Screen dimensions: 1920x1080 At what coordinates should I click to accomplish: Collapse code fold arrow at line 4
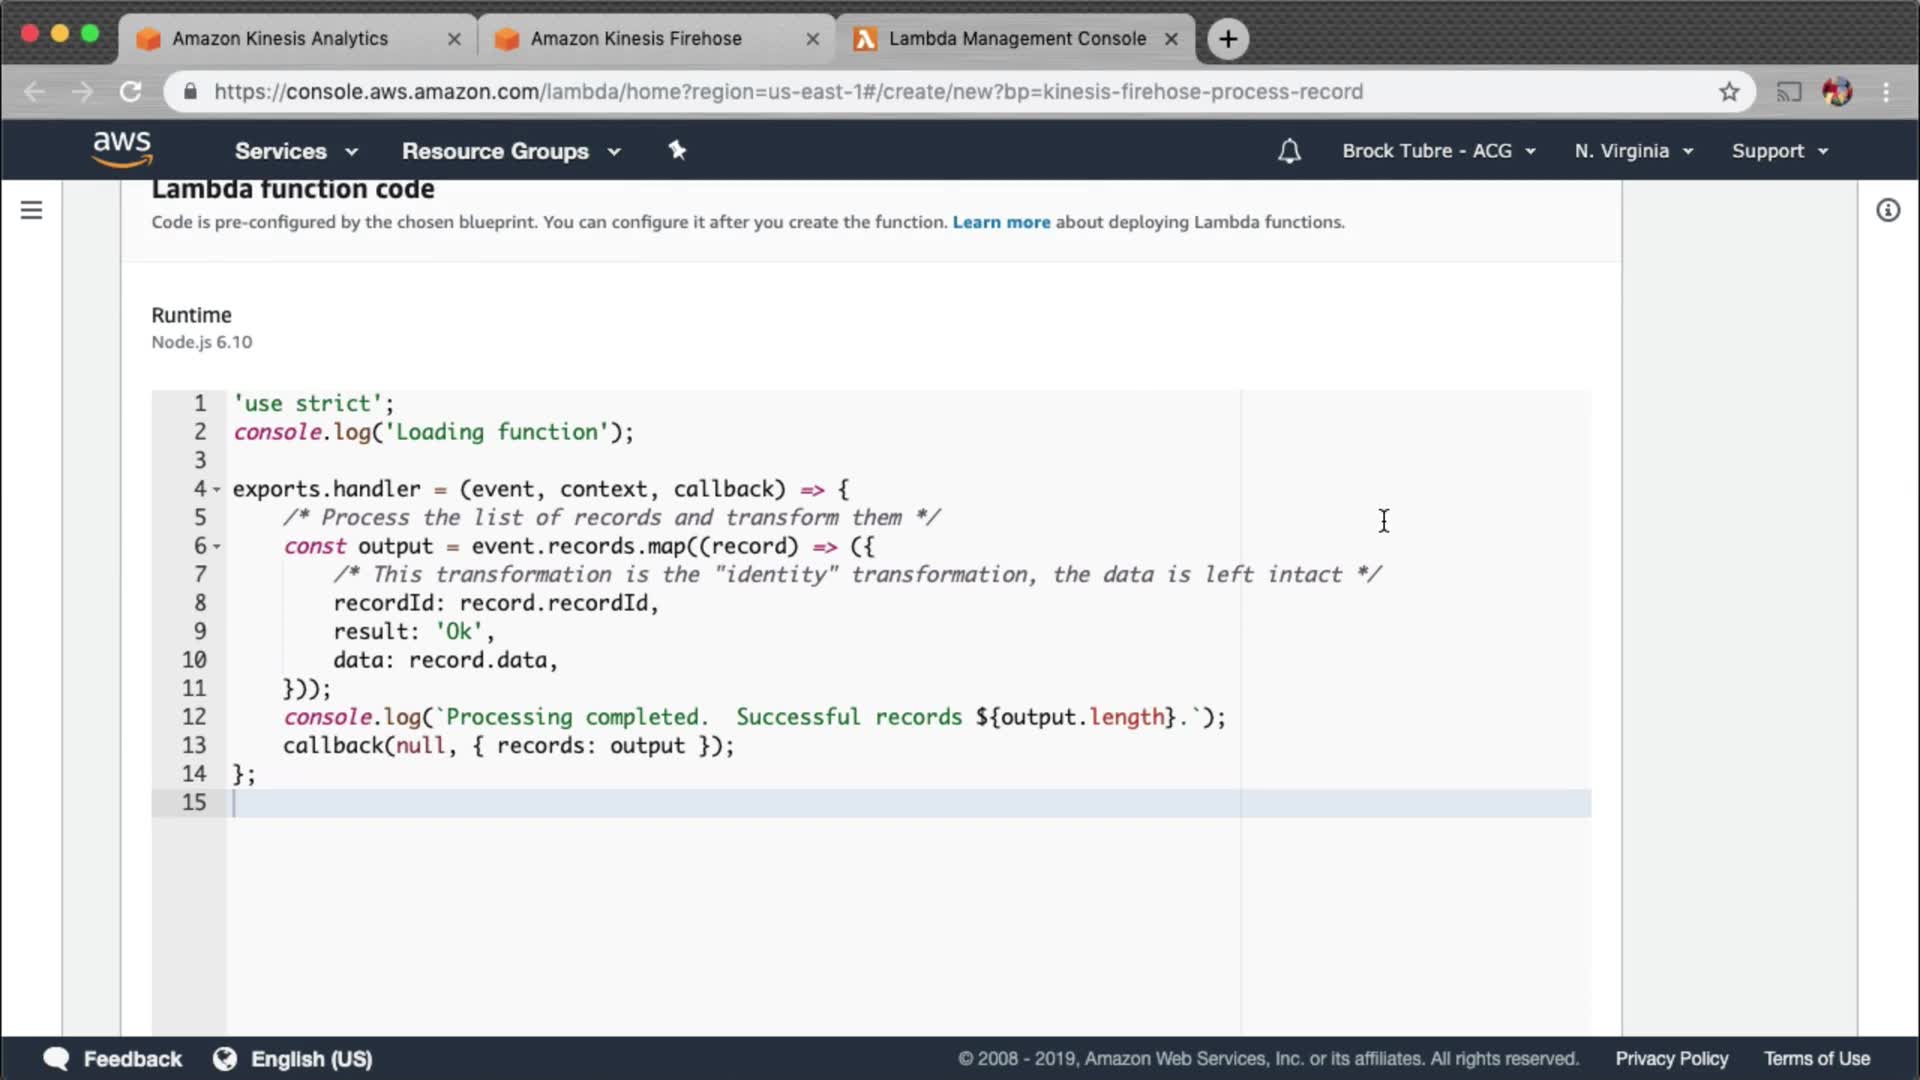pos(217,490)
